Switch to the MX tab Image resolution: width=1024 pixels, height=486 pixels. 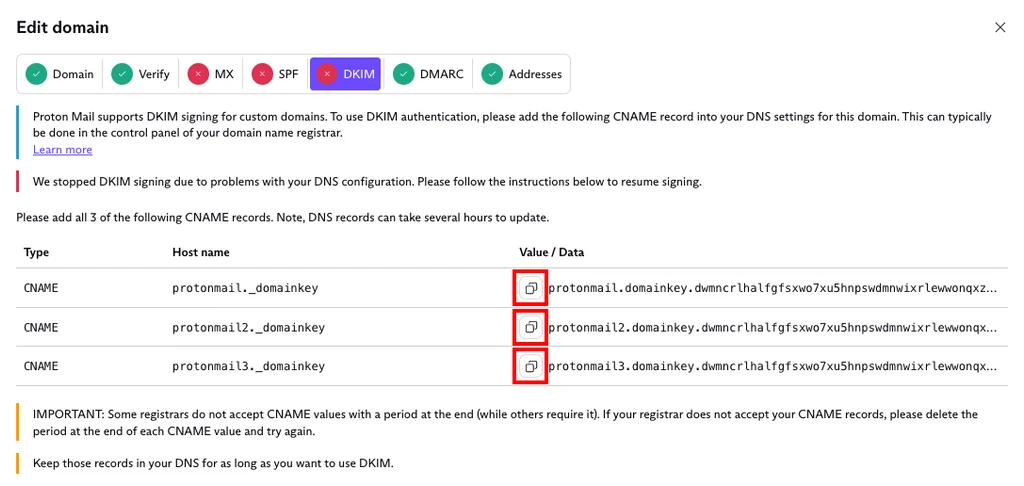[x=211, y=74]
